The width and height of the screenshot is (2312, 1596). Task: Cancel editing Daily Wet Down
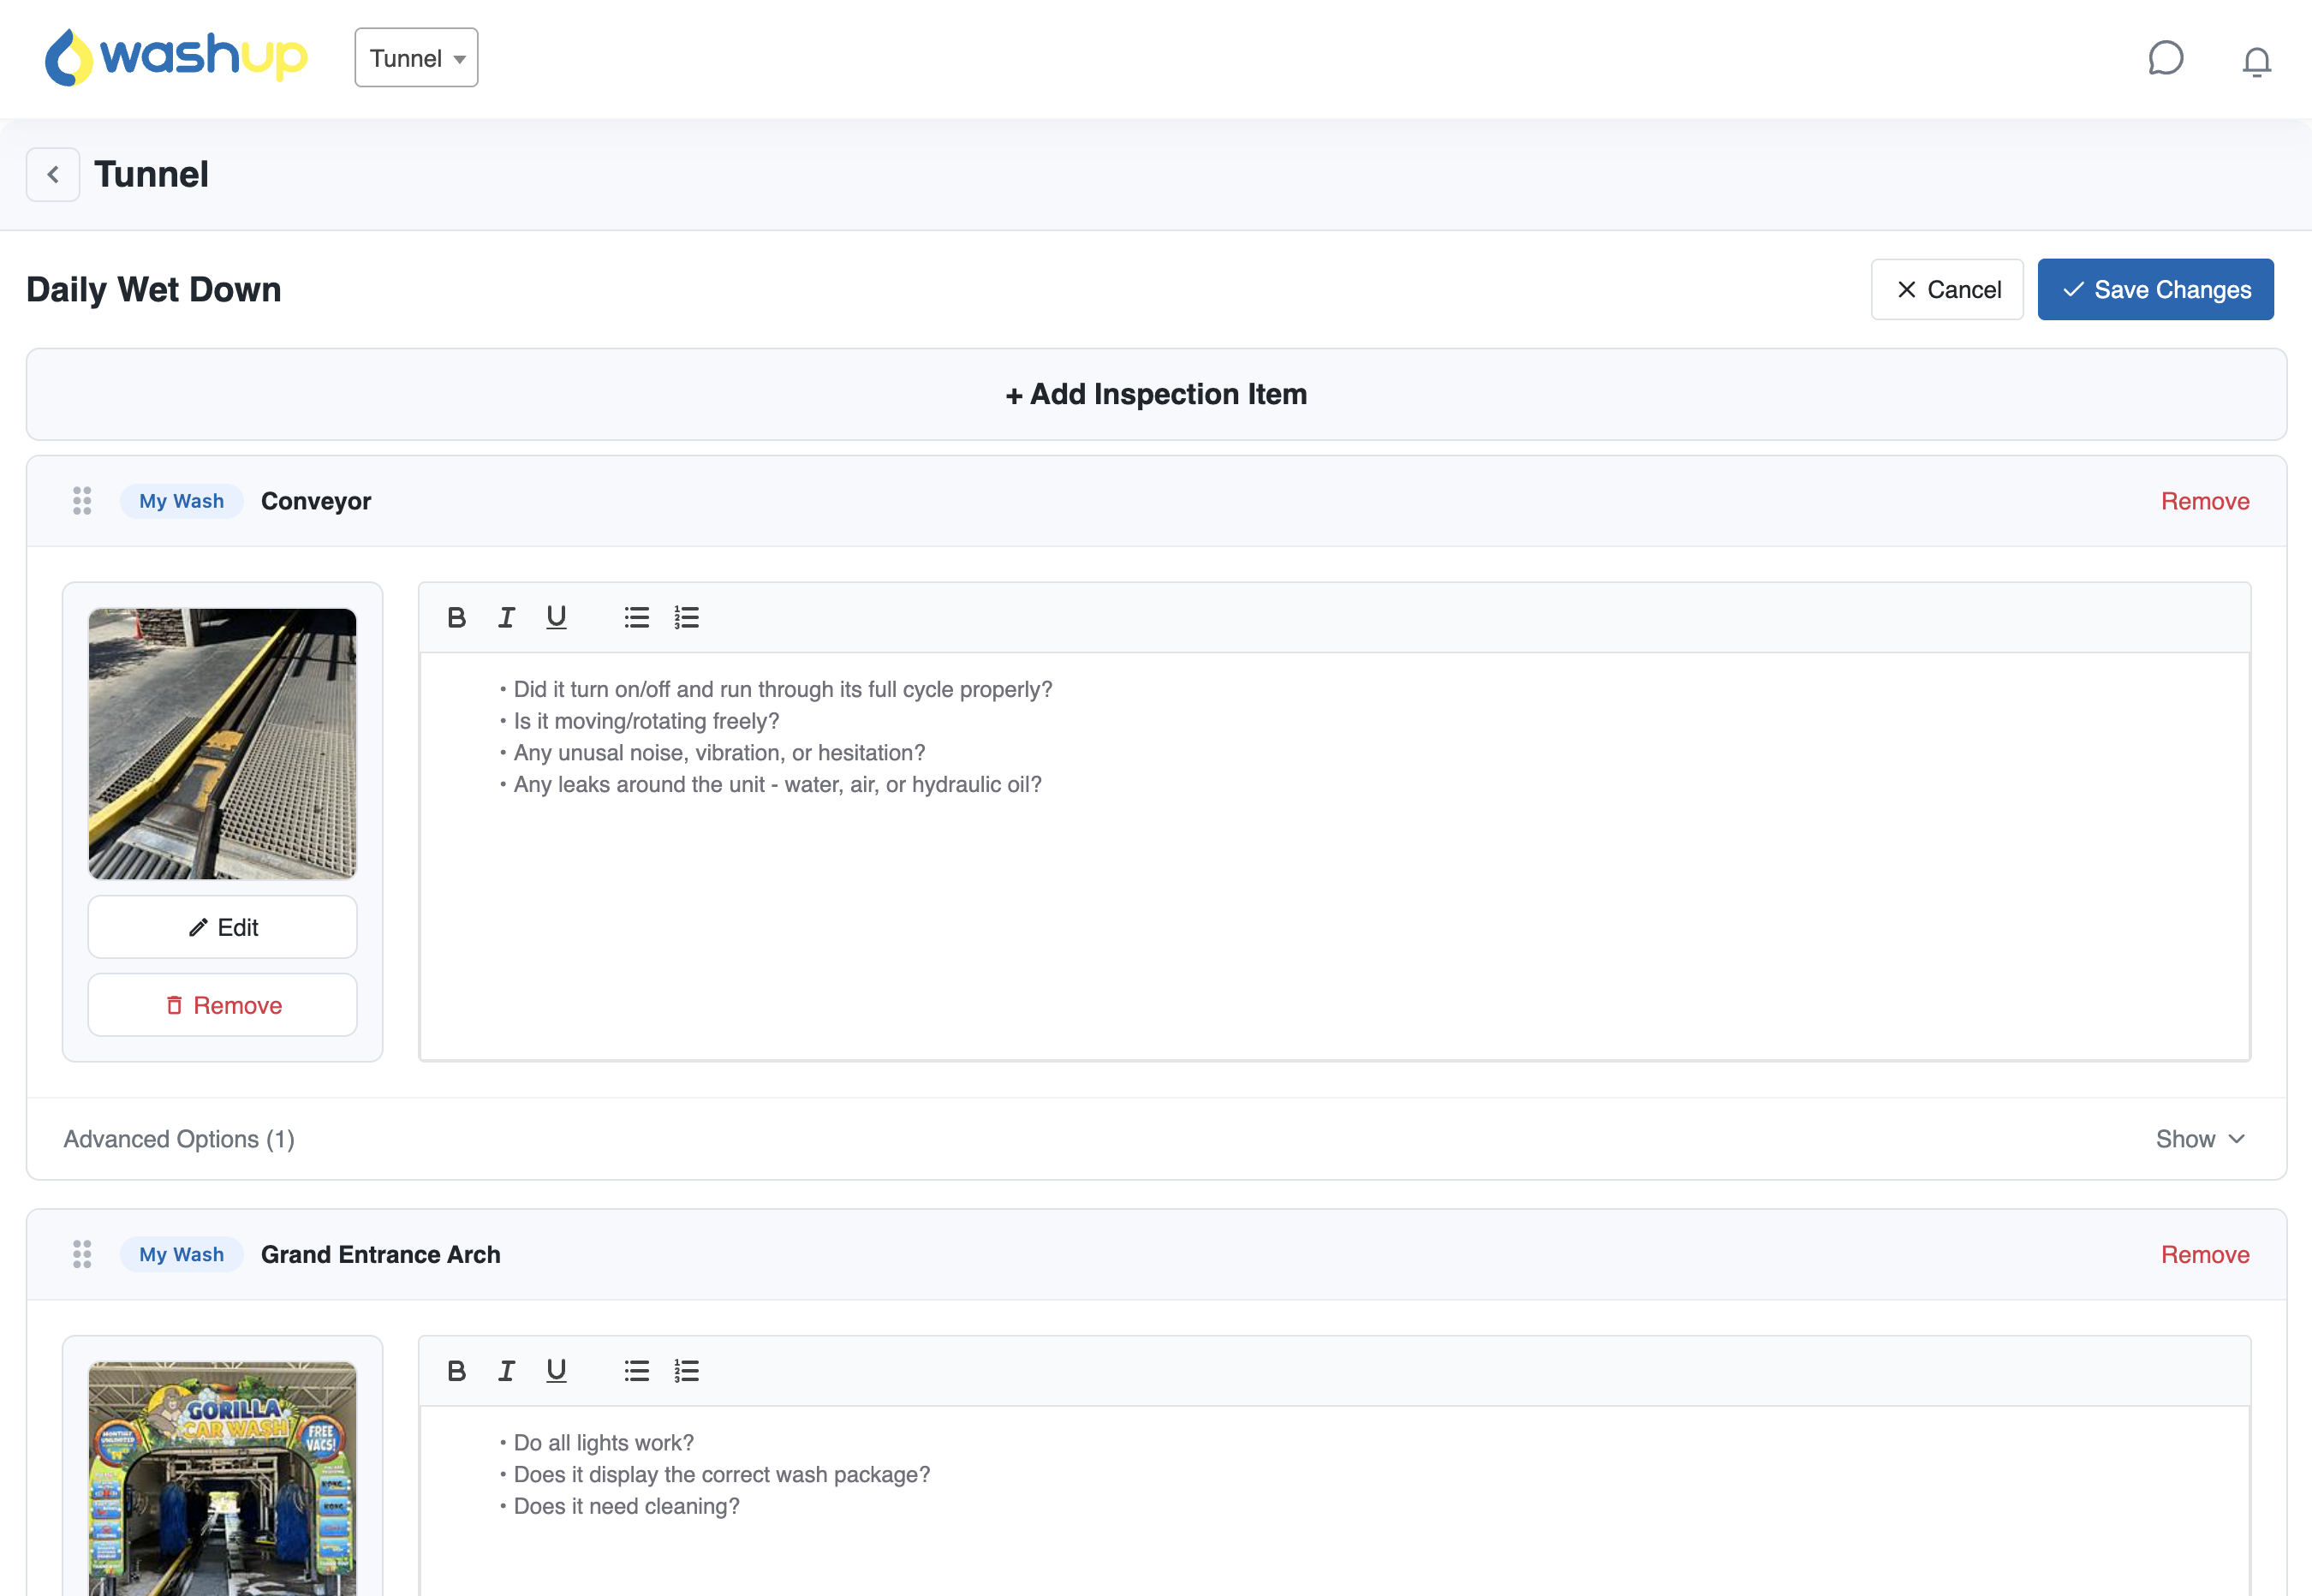point(1947,290)
